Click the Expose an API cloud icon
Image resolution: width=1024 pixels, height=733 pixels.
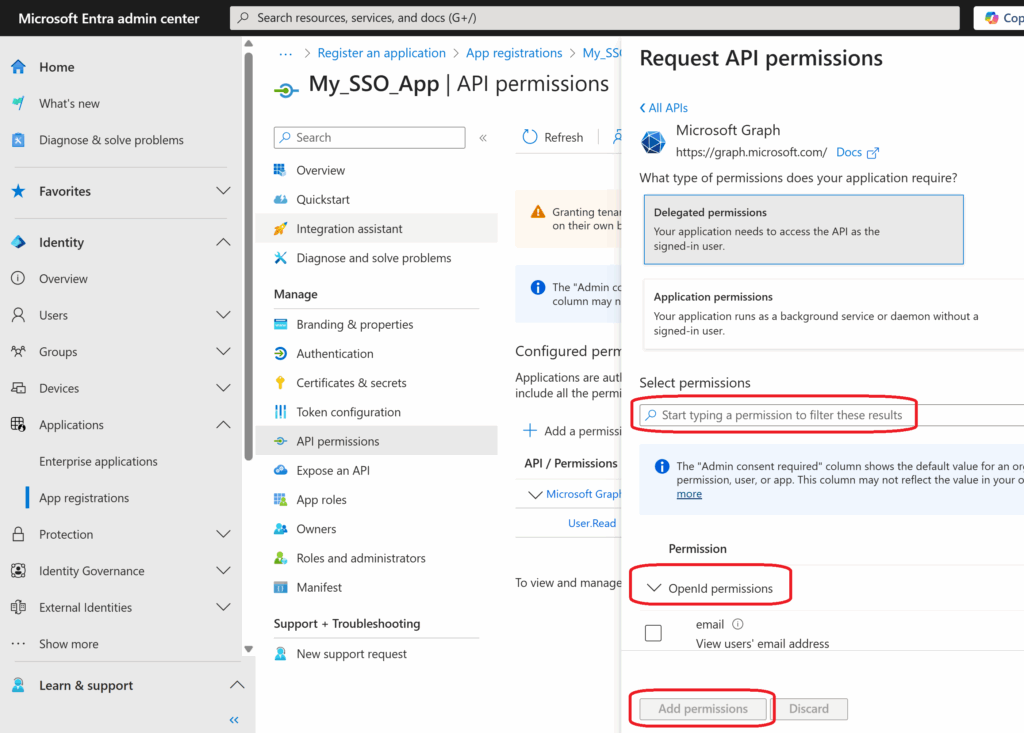tap(281, 470)
